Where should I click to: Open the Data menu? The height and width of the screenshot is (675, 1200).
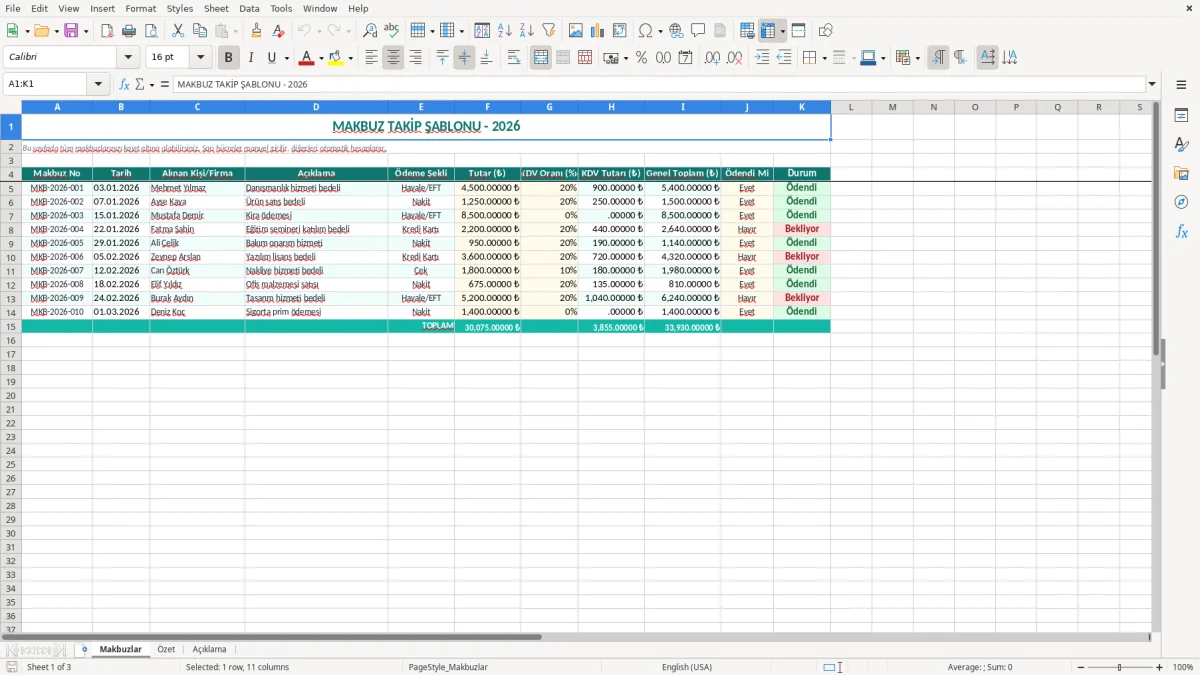[249, 8]
